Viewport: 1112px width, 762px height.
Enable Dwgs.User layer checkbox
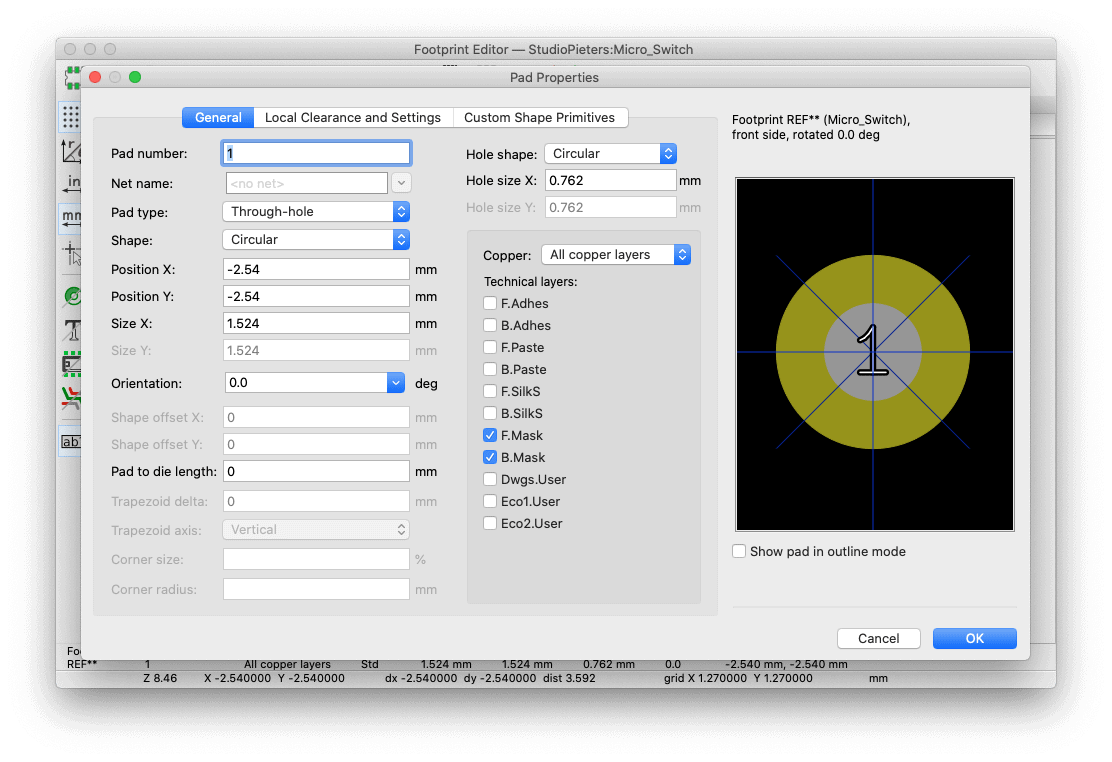point(489,480)
